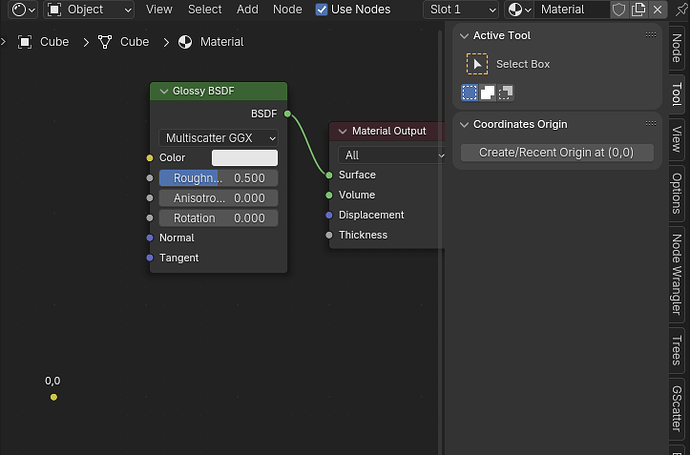Toggle the pin icon in header
The width and height of the screenshot is (690, 455).
click(681, 9)
